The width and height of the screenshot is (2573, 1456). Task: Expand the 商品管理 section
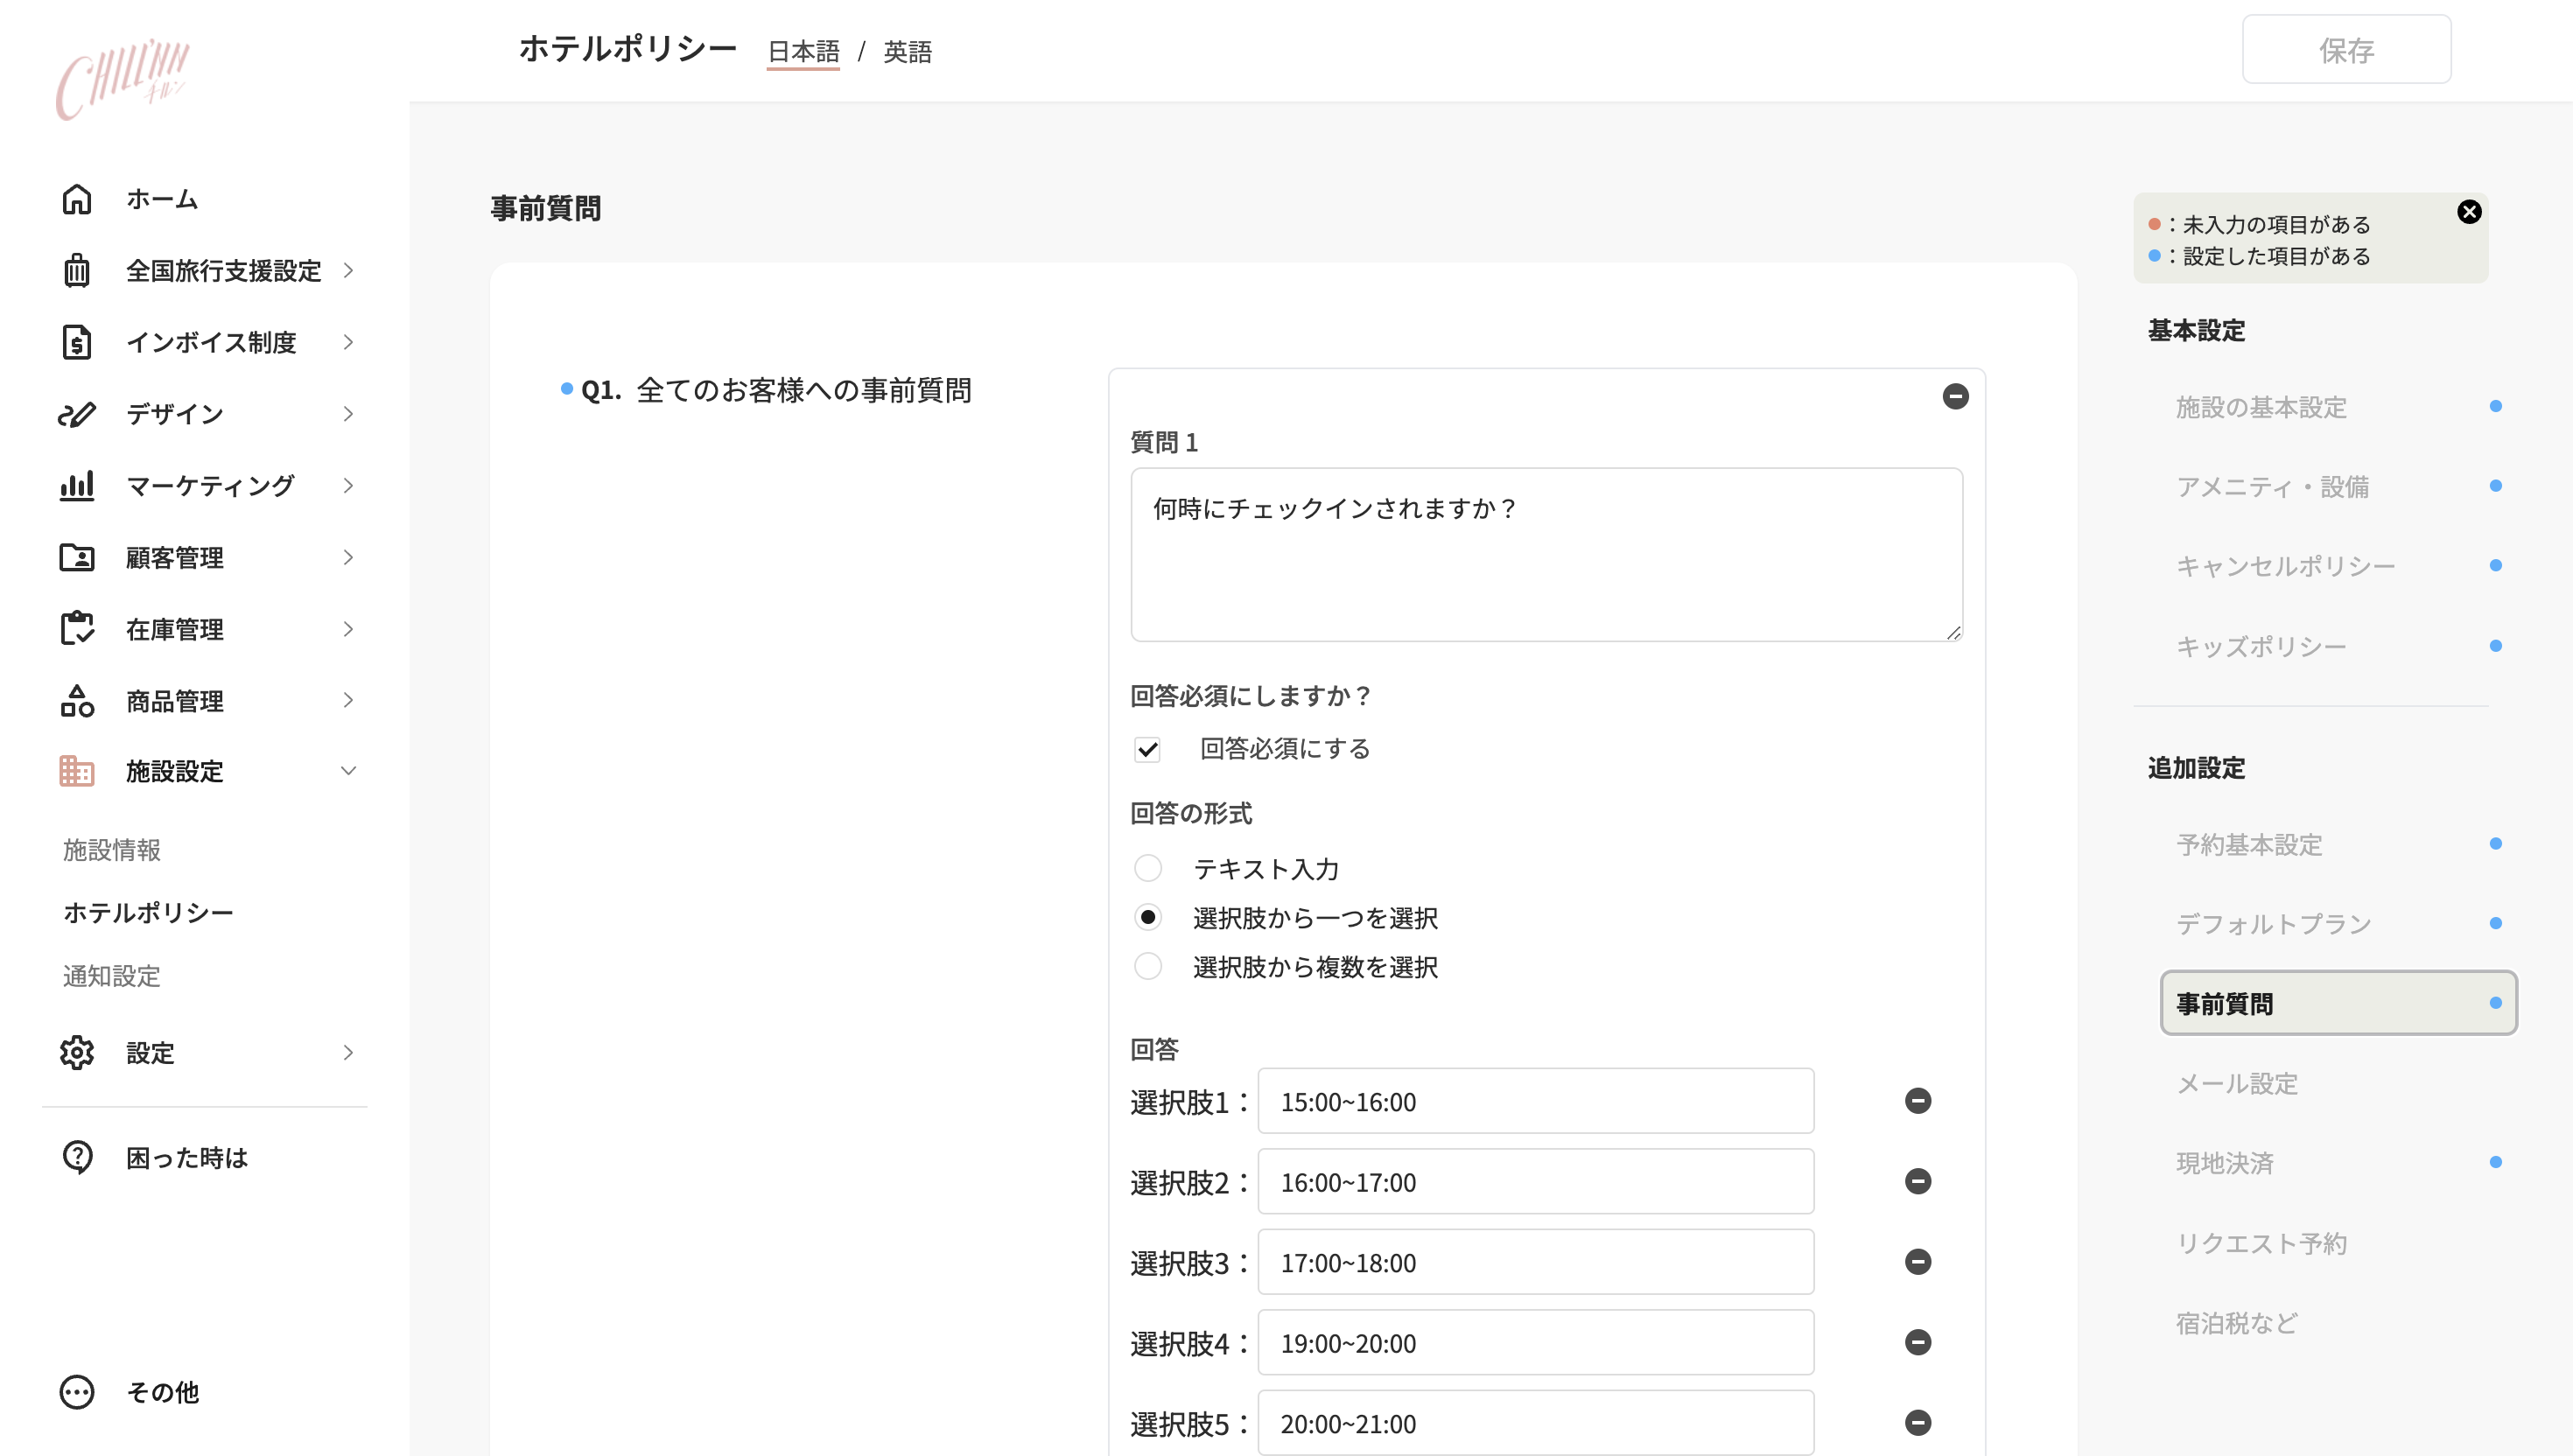(348, 700)
